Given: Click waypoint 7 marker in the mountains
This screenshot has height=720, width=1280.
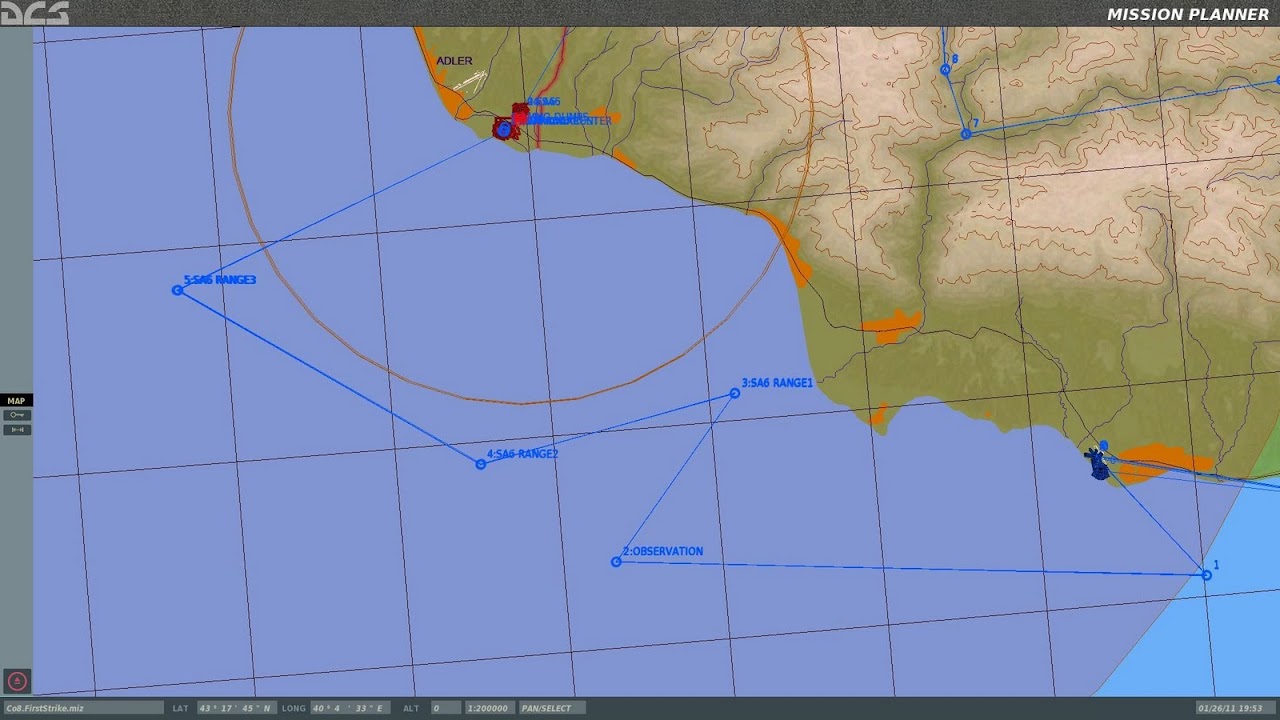Looking at the screenshot, I should tap(966, 133).
